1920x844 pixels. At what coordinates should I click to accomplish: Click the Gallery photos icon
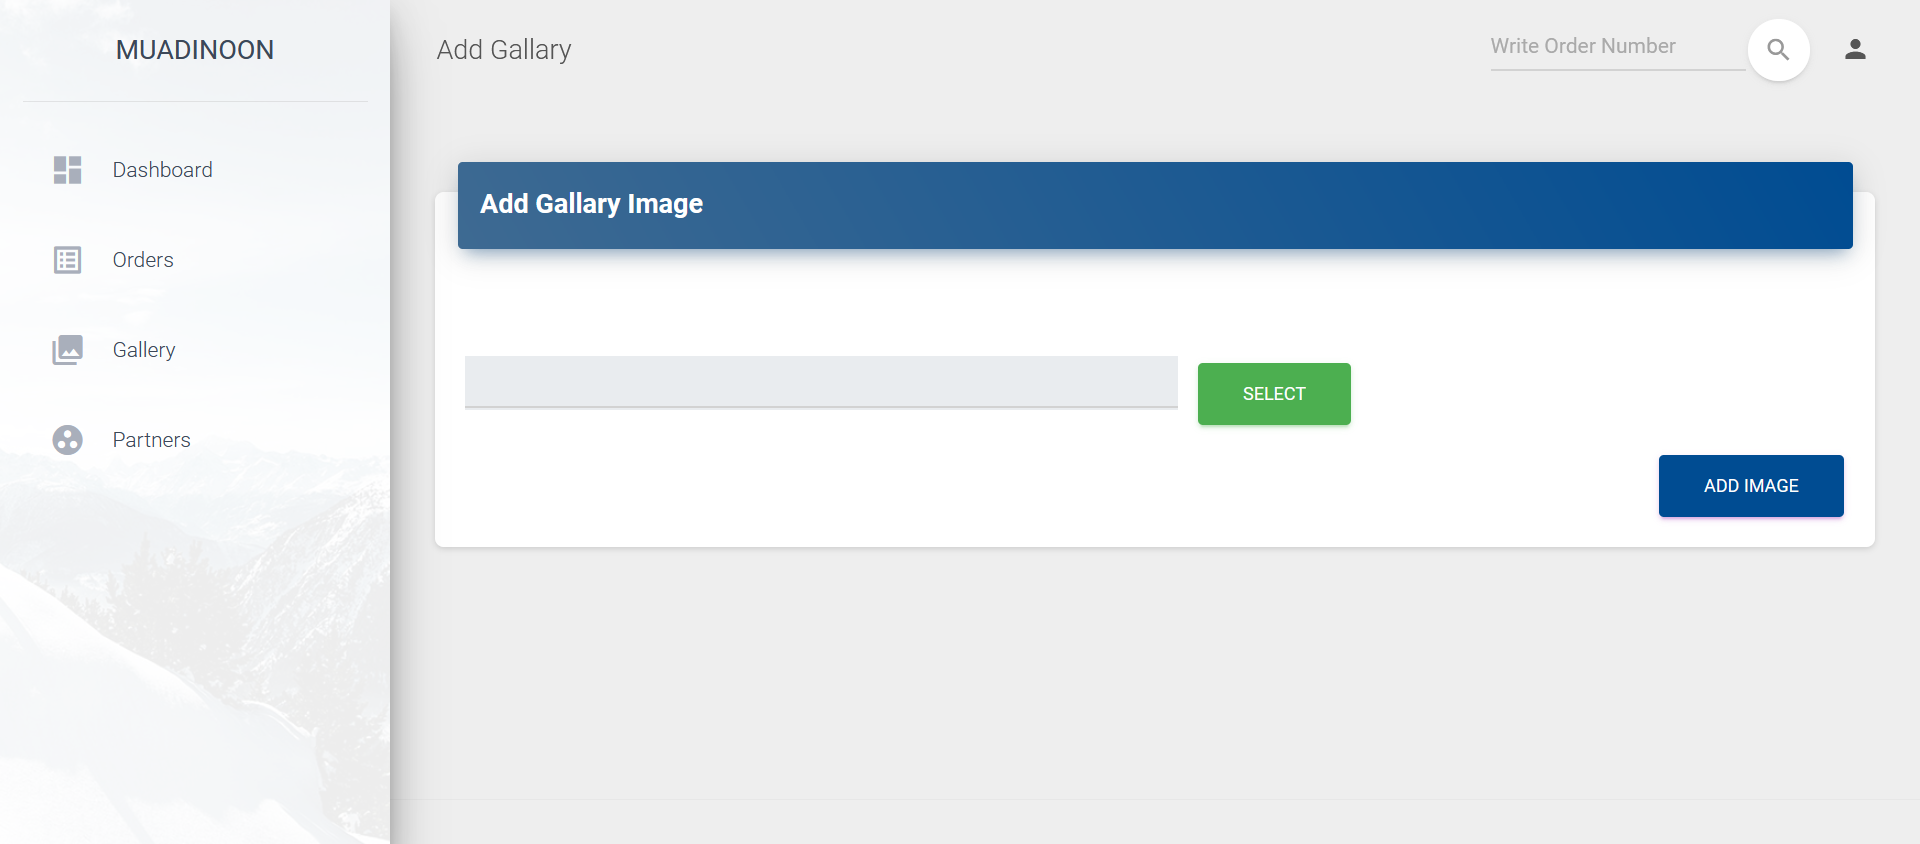pos(67,350)
